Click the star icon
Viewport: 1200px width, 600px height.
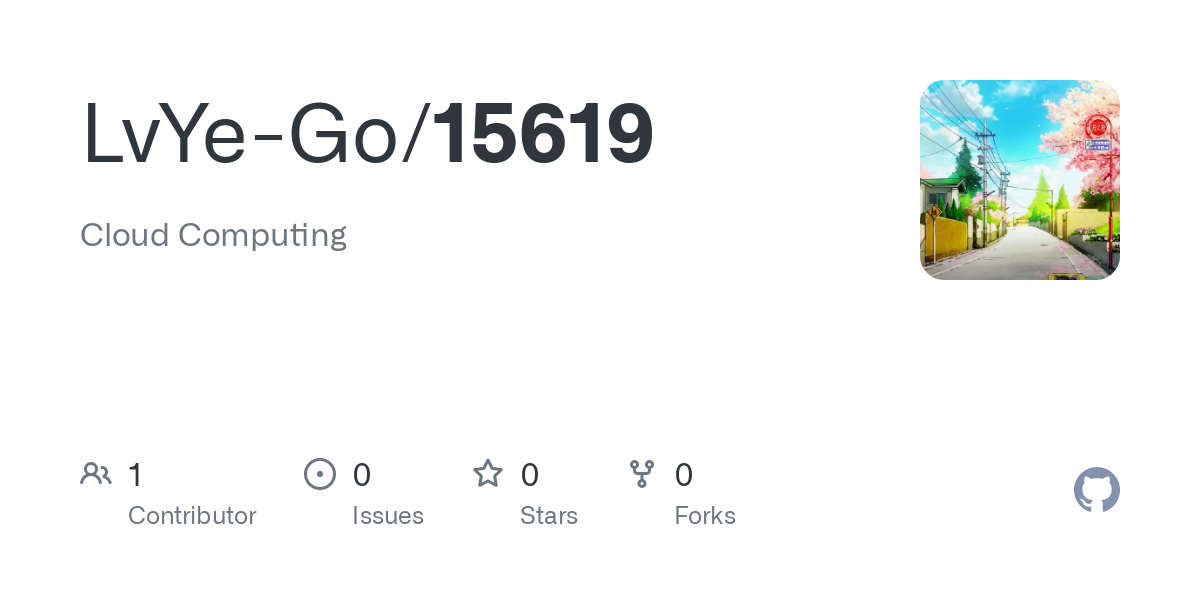point(488,473)
